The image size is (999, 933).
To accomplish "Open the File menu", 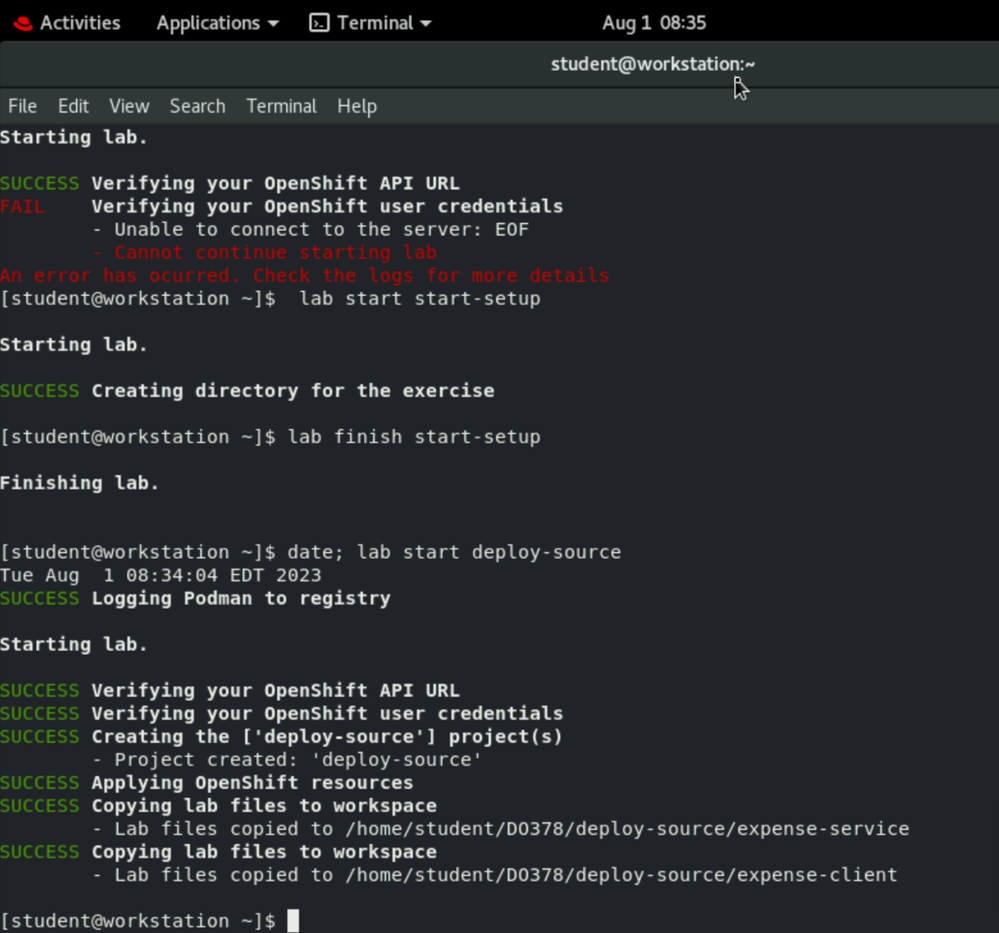I will [x=22, y=106].
